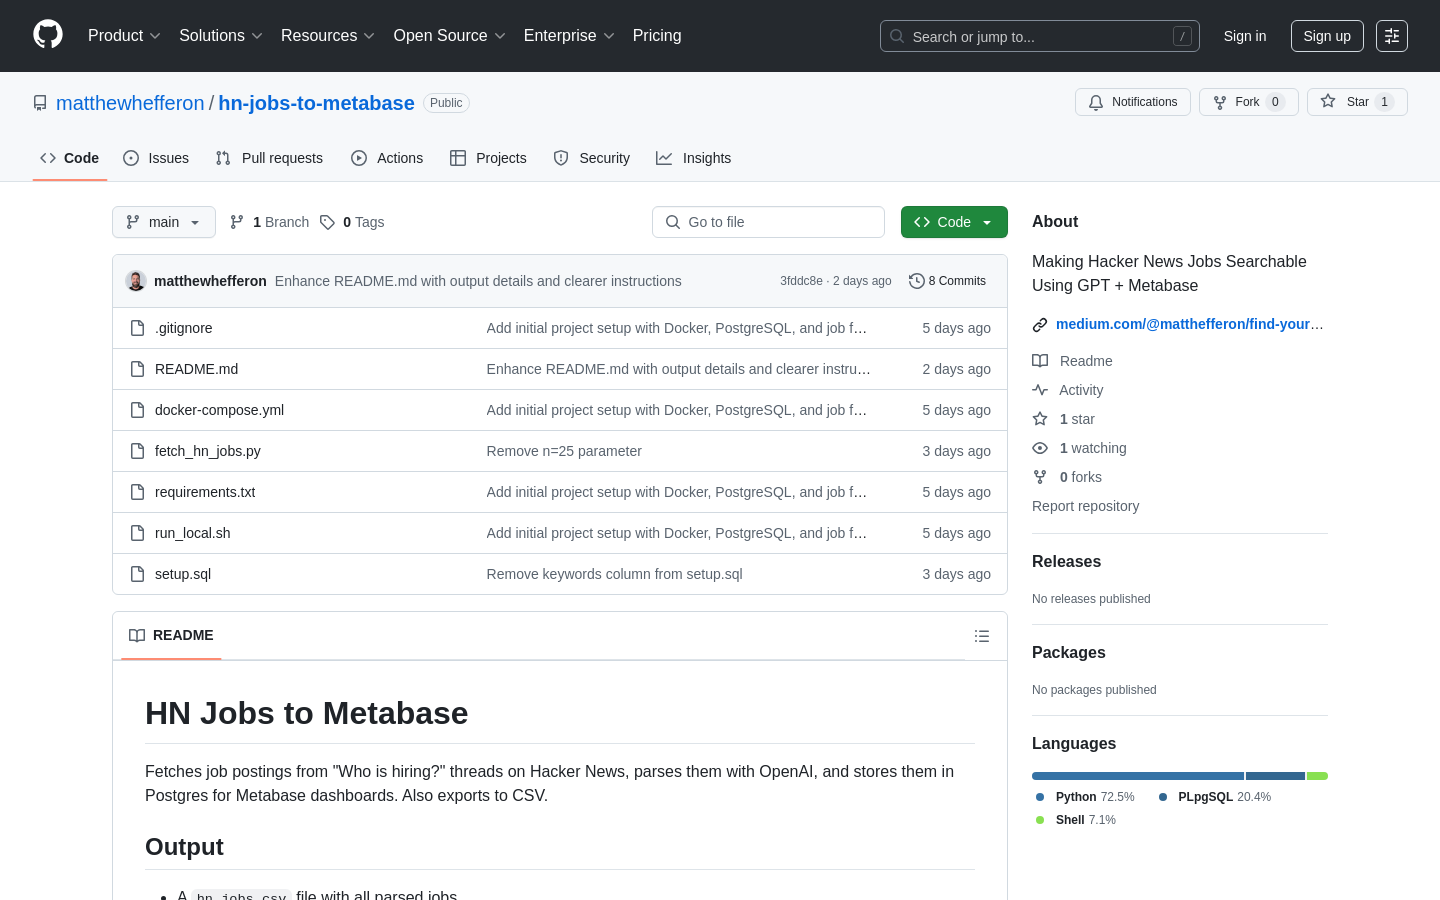Click the Activity pulse icon in About
The height and width of the screenshot is (900, 1440).
pyautogui.click(x=1040, y=390)
